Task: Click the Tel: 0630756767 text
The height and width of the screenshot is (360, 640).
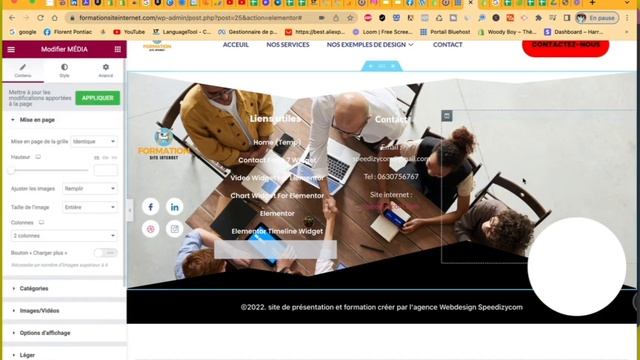Action: [x=391, y=177]
